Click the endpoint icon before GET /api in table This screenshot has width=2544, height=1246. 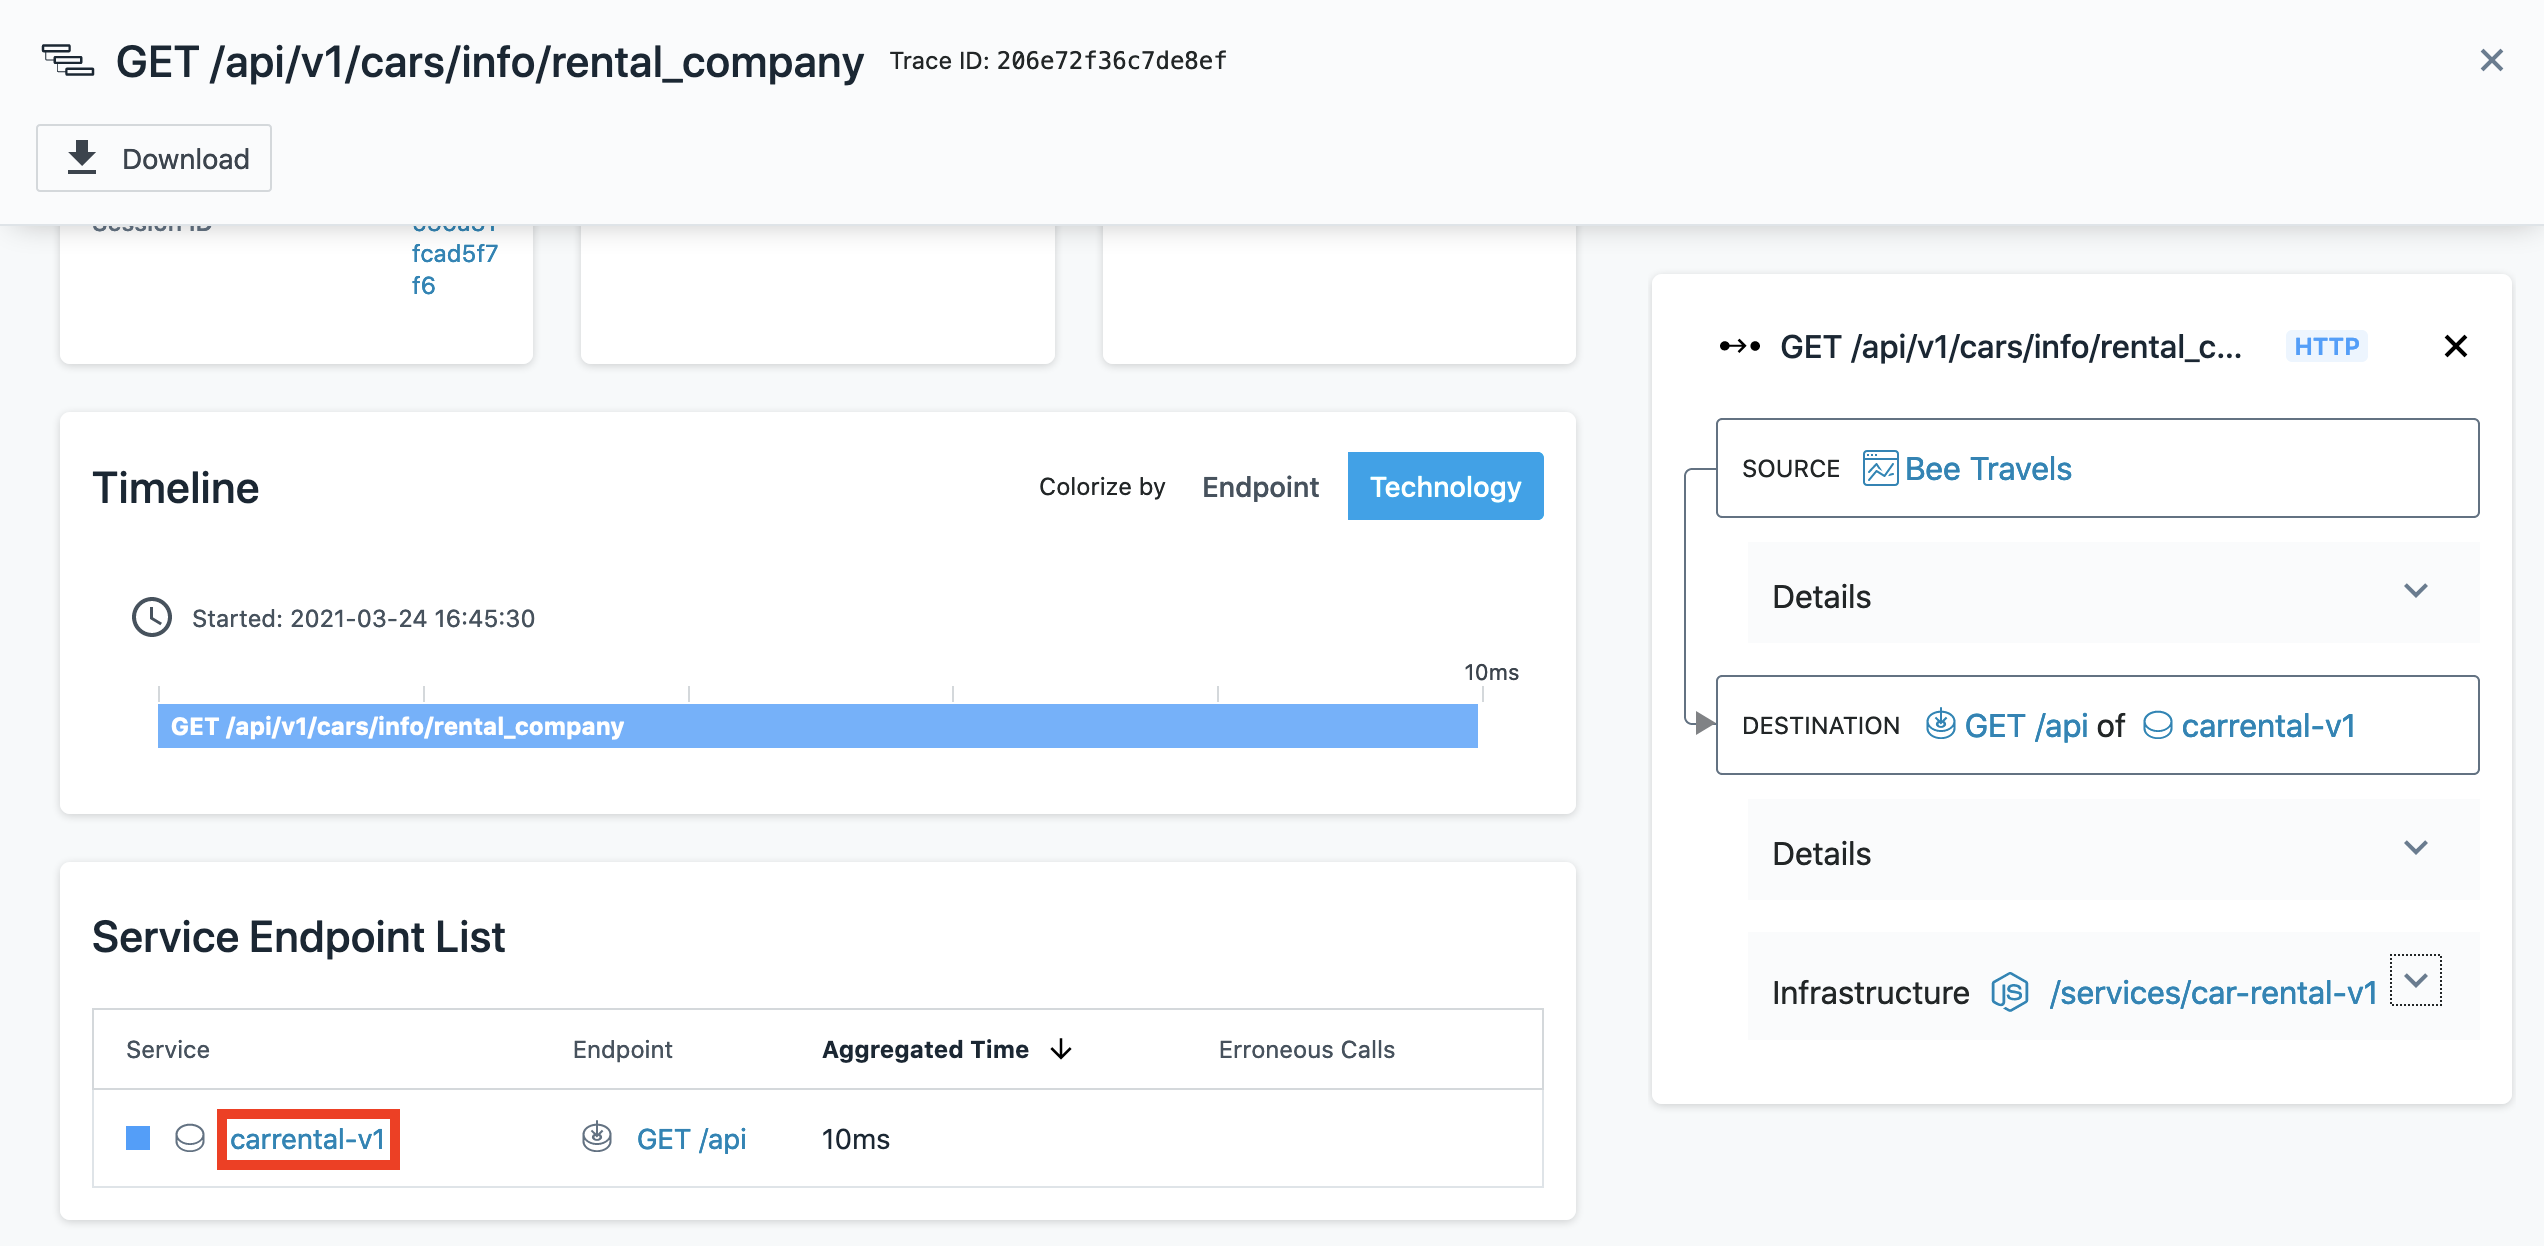tap(597, 1138)
